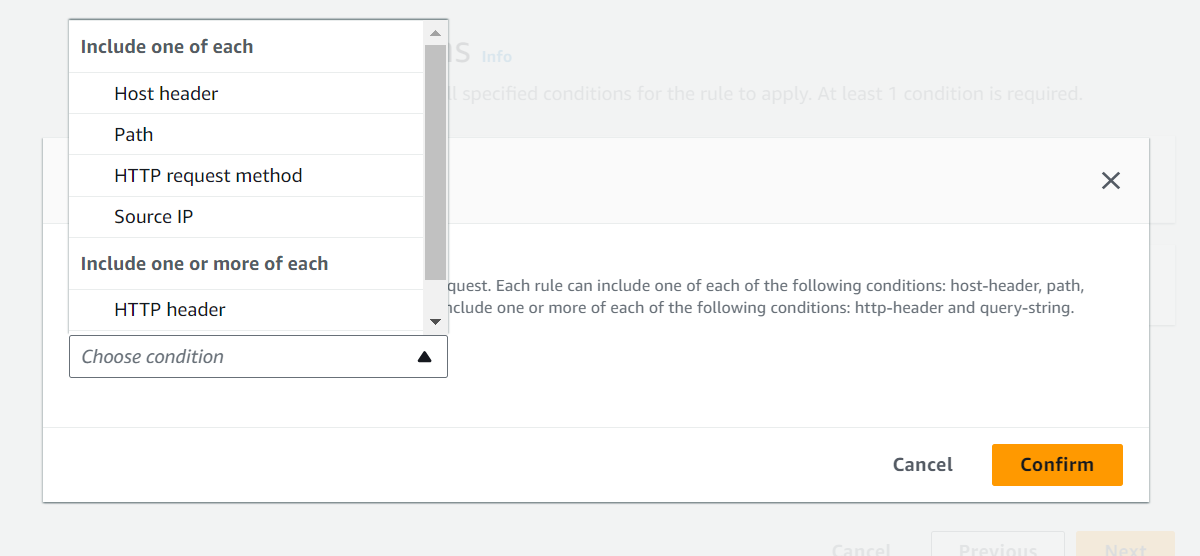Viewport: 1200px width, 556px height.
Task: Select the HTTP header option
Action: (x=246, y=310)
